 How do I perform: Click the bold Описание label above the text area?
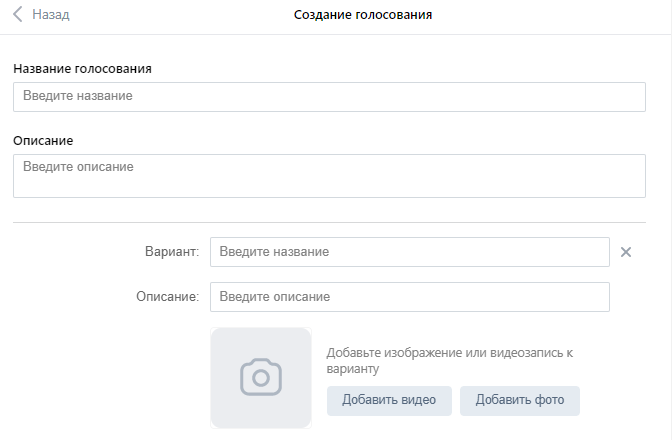43,141
